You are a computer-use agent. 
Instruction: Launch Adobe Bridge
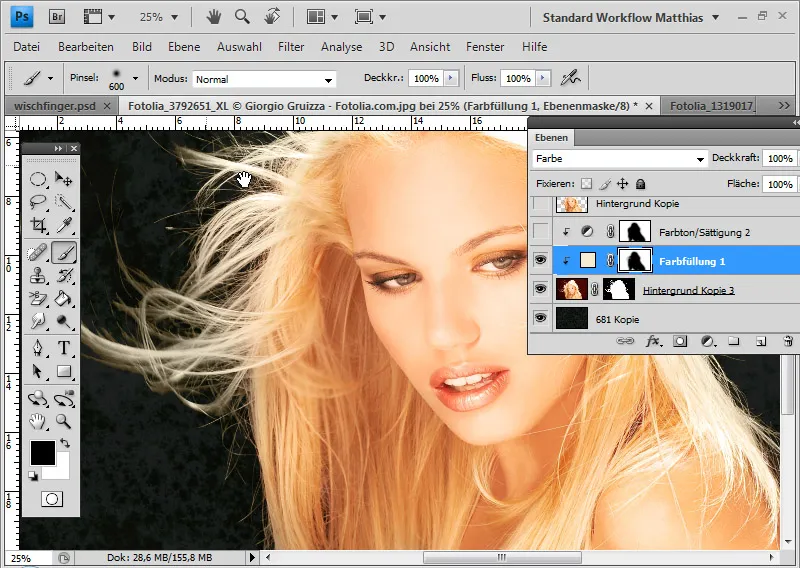pos(57,17)
